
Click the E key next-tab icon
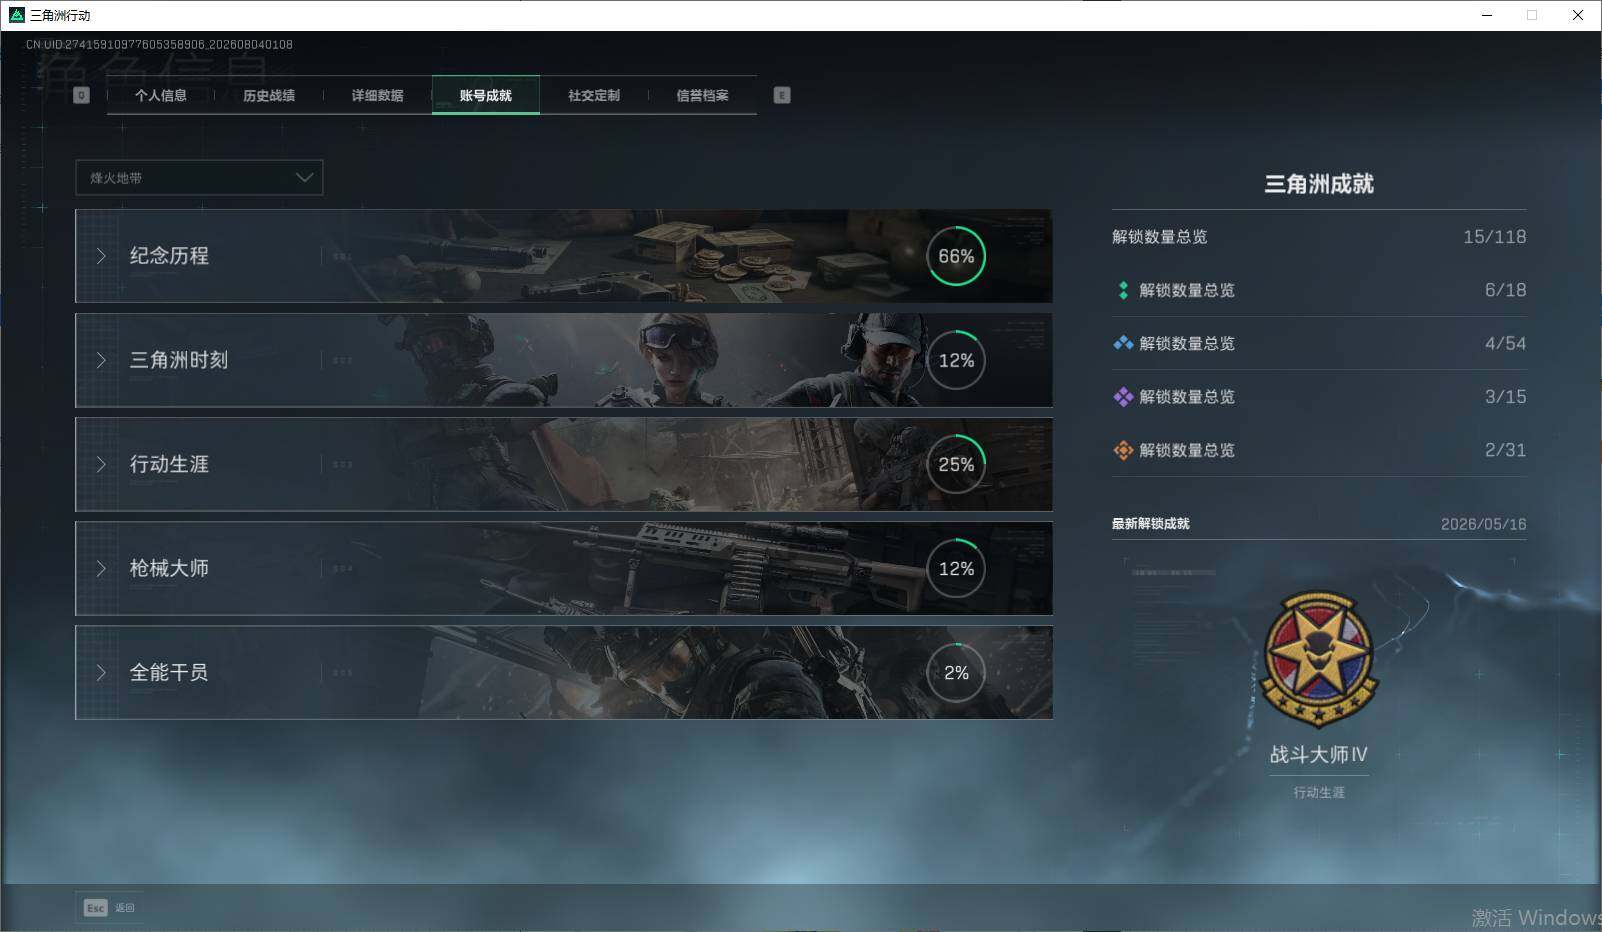782,95
